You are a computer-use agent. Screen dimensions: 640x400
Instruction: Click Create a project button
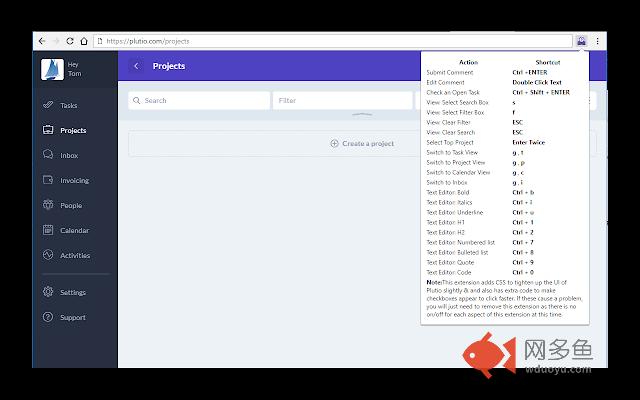362,144
